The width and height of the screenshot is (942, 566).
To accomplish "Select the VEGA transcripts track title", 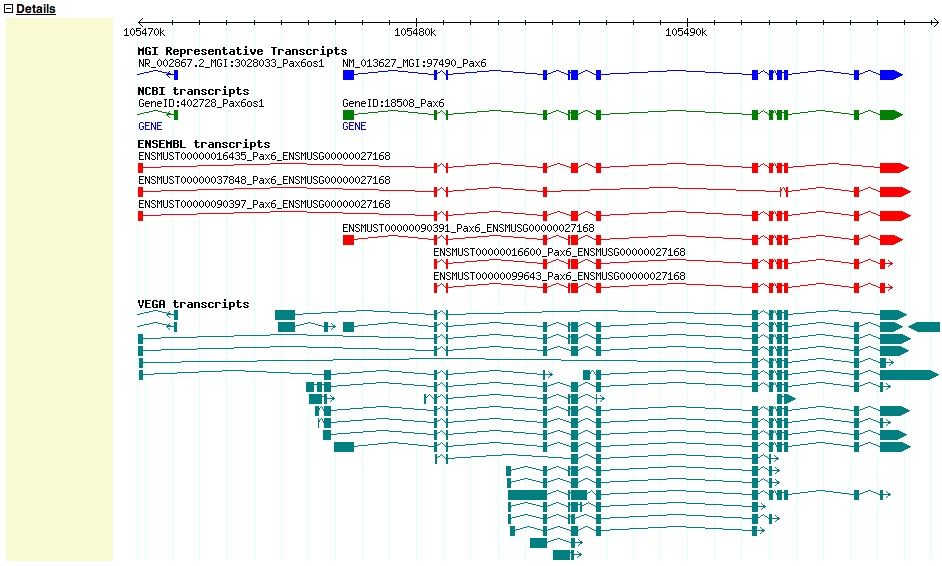I will pyautogui.click(x=193, y=304).
